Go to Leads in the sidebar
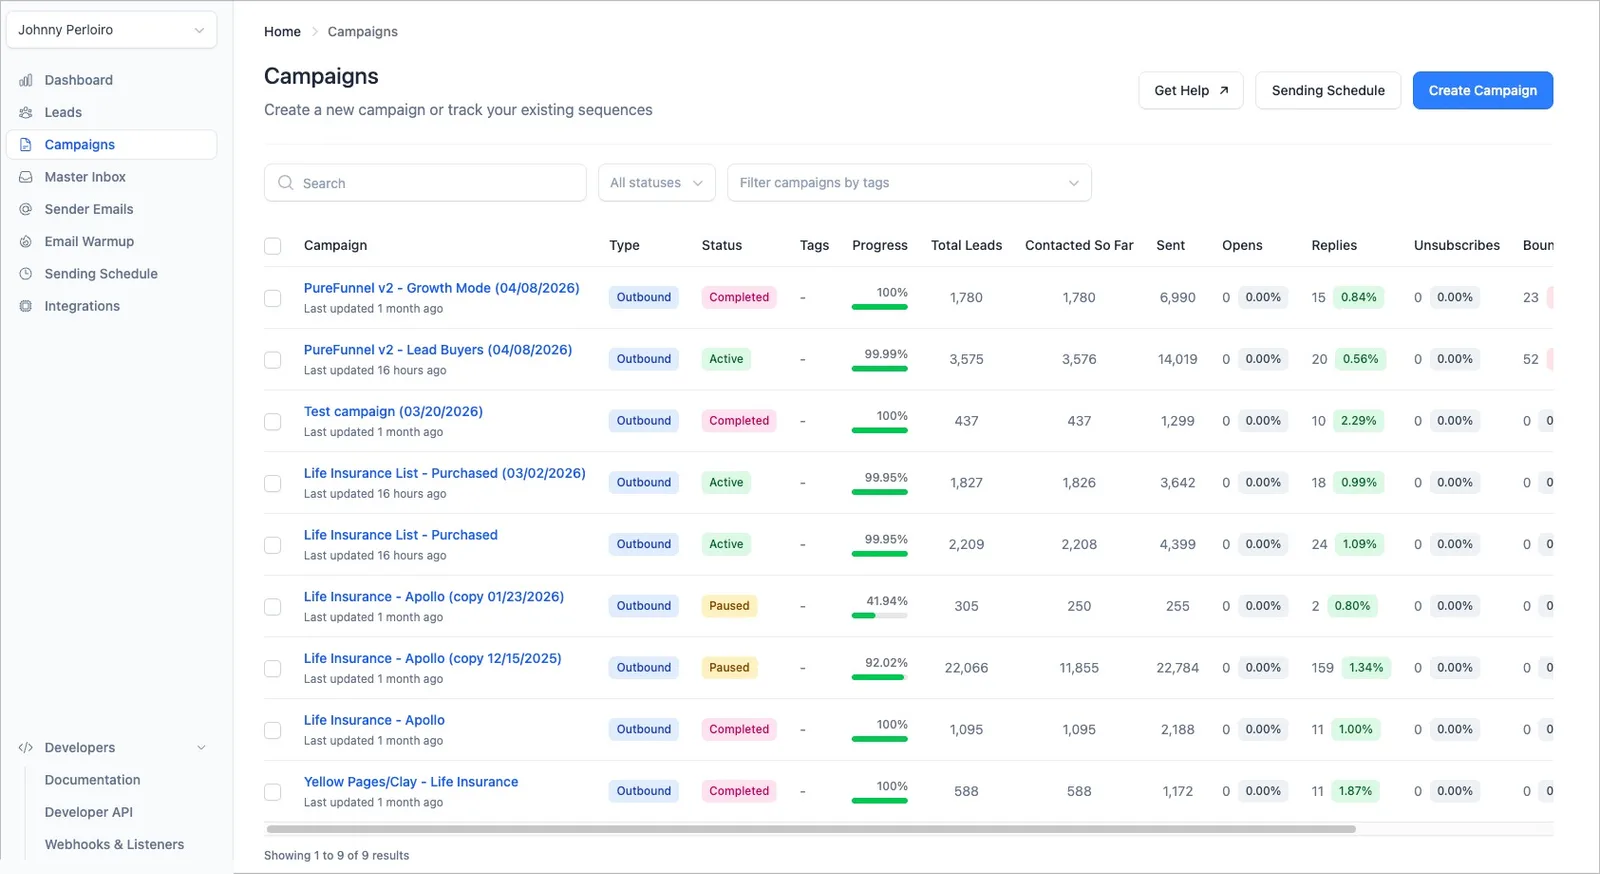 coord(63,112)
